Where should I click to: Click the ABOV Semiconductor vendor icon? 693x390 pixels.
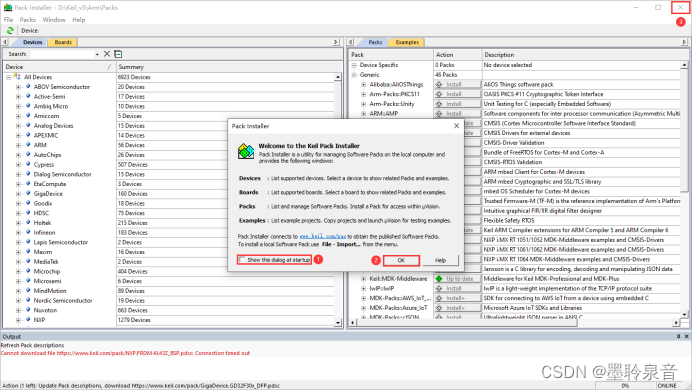pos(28,87)
